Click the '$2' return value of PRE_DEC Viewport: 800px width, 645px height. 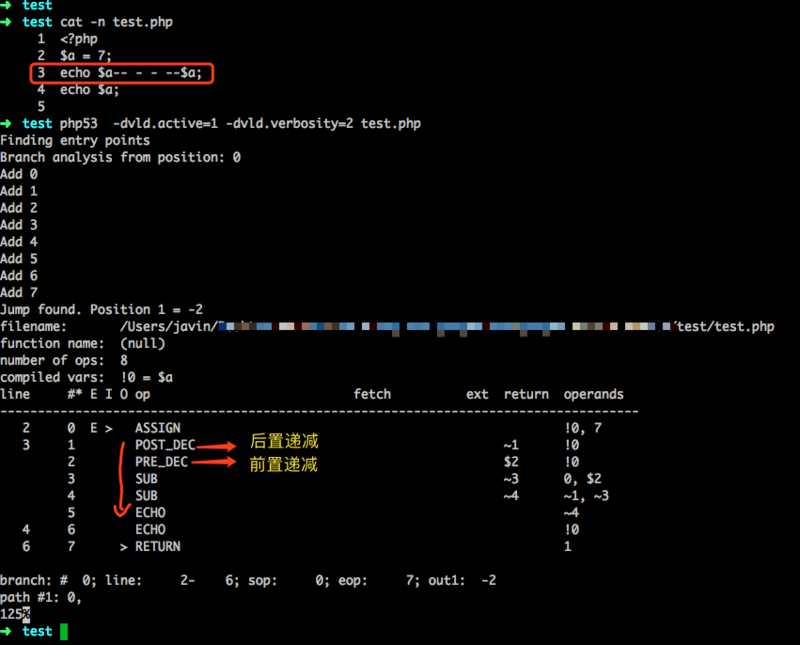point(511,462)
